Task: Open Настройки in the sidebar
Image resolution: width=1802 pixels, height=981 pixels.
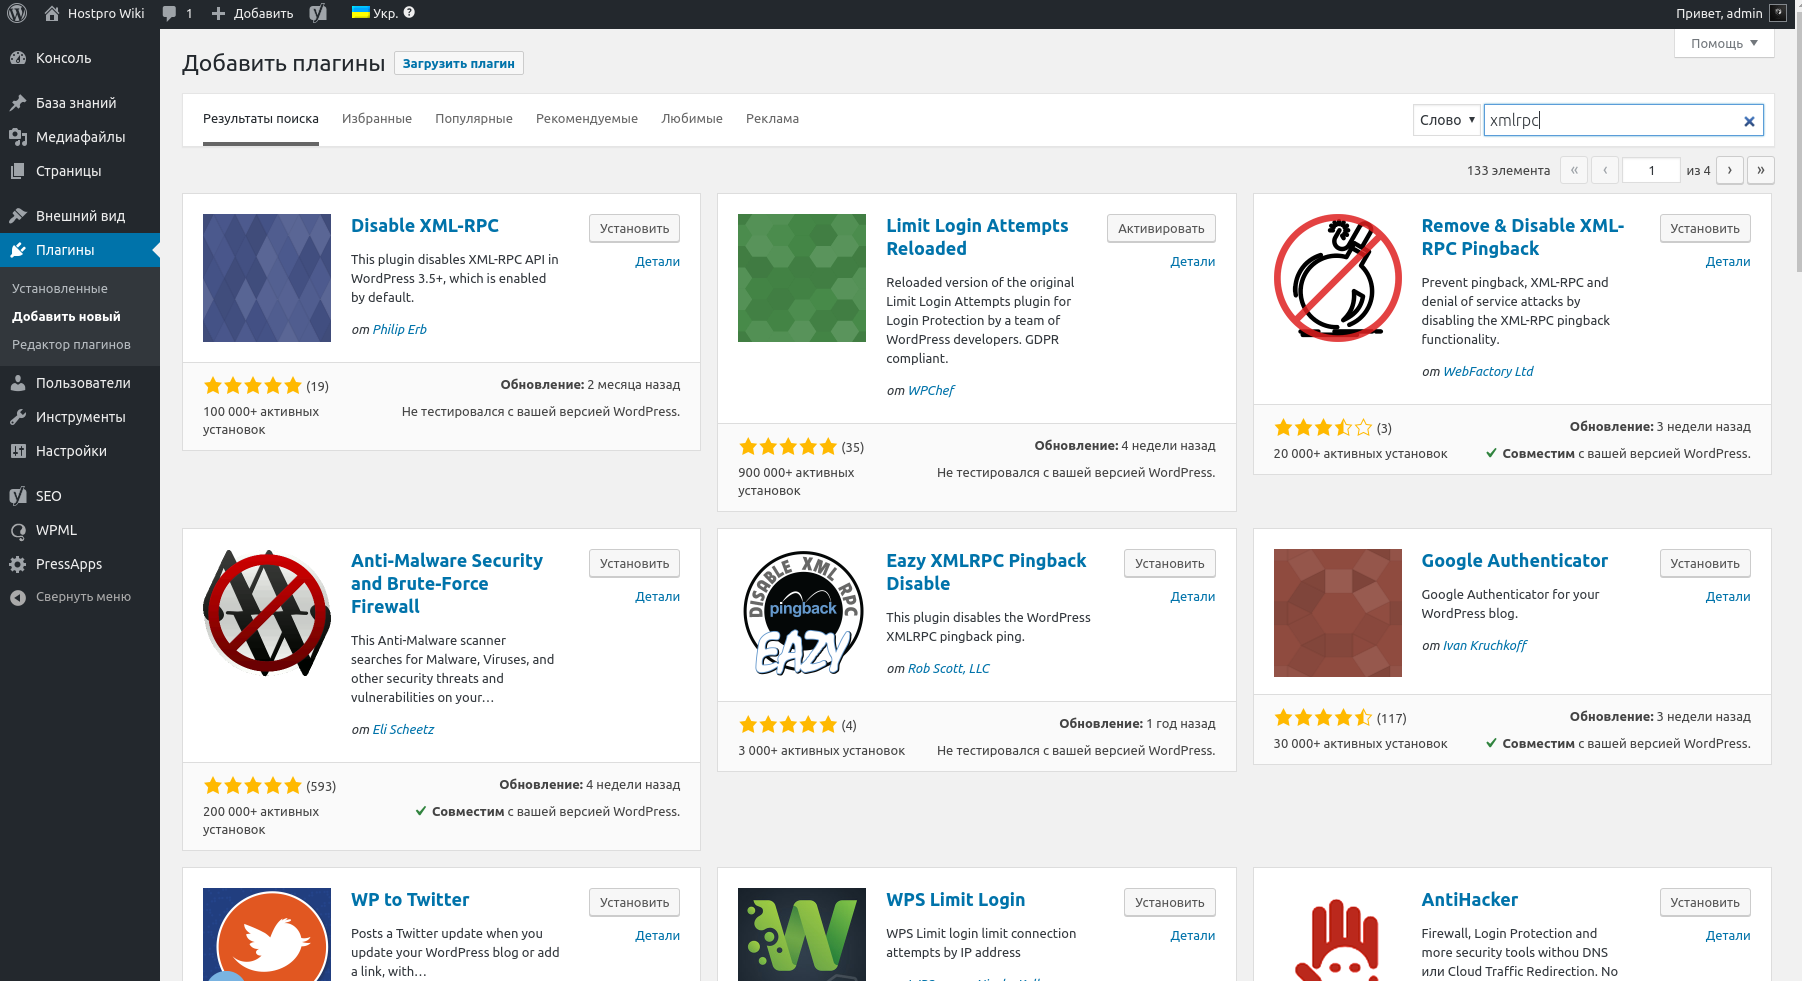Action: 72,451
